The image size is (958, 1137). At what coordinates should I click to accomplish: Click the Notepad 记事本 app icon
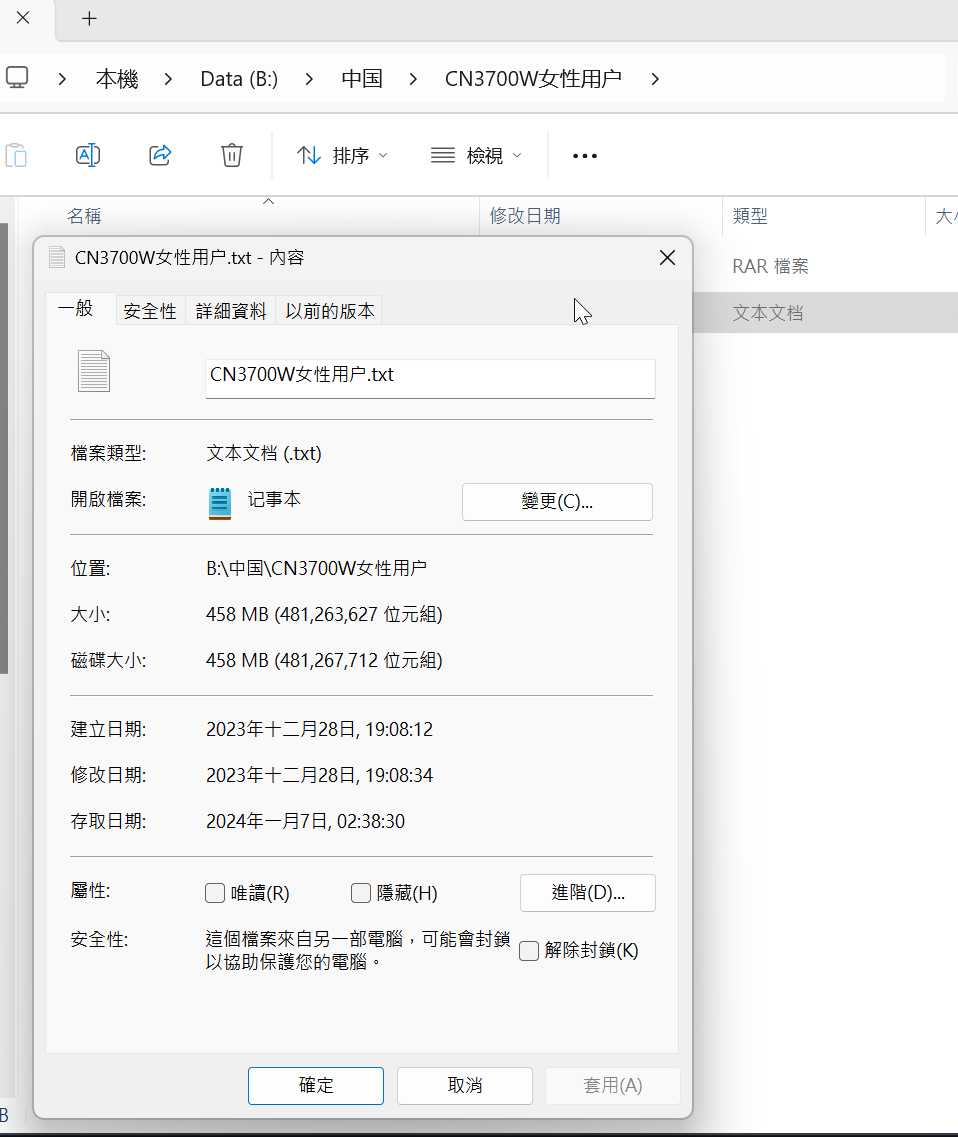[x=220, y=503]
